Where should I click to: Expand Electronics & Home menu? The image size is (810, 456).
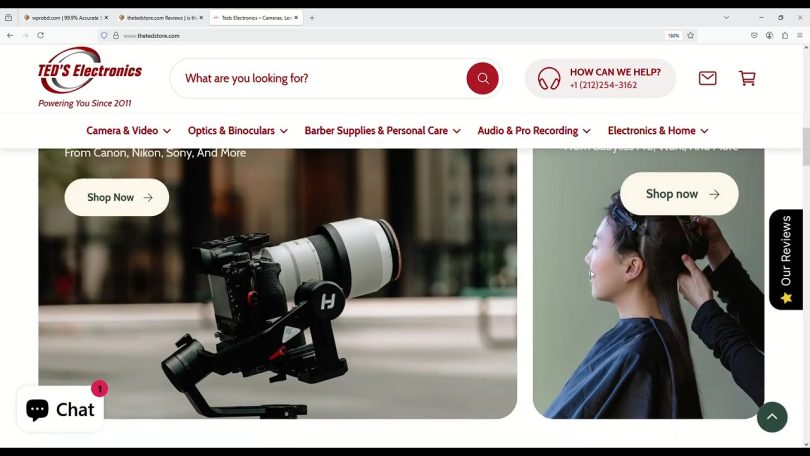[658, 131]
